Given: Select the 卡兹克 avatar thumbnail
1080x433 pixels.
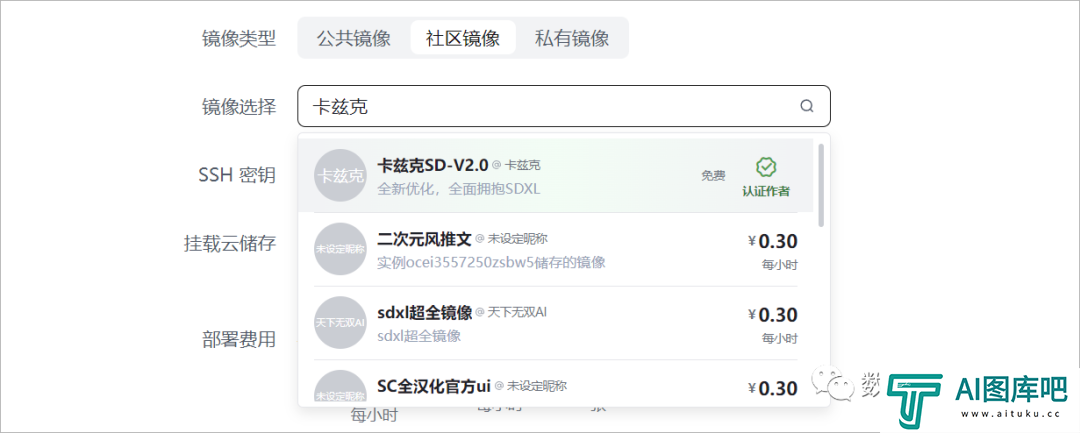Looking at the screenshot, I should tap(340, 176).
